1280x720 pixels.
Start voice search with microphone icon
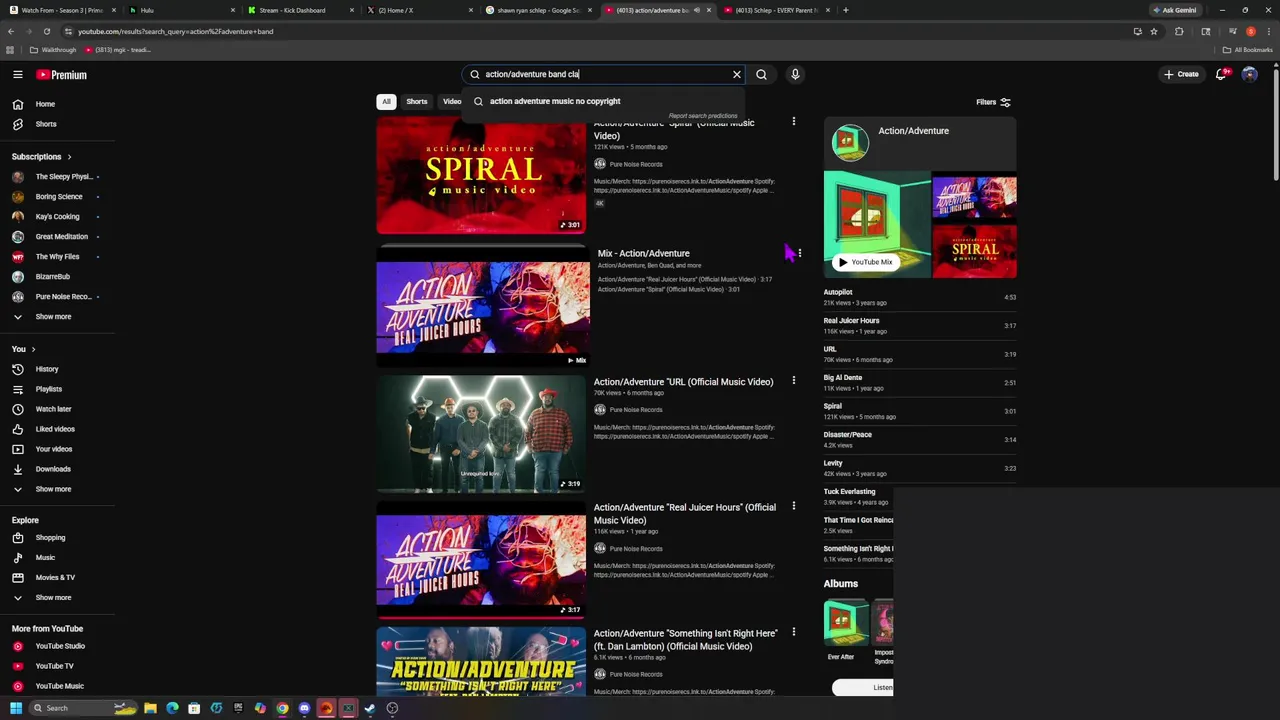tap(795, 74)
